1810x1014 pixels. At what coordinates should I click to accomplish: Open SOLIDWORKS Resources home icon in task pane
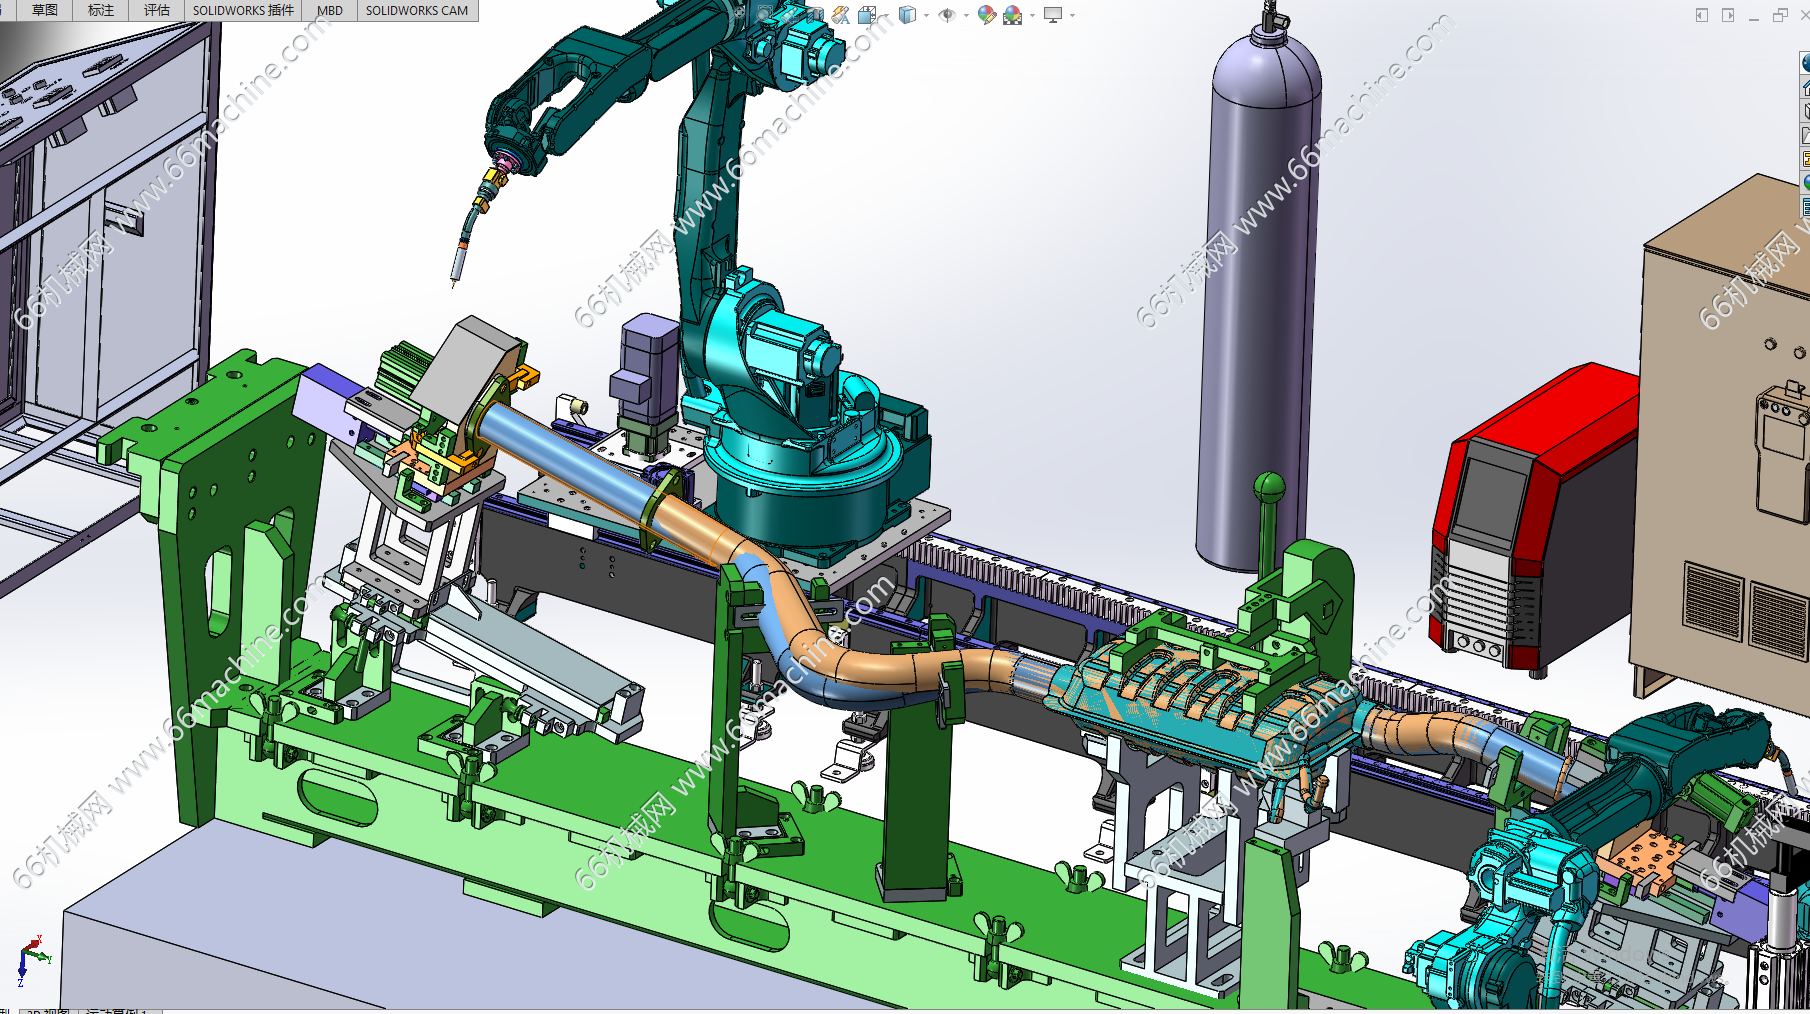(x=1805, y=88)
